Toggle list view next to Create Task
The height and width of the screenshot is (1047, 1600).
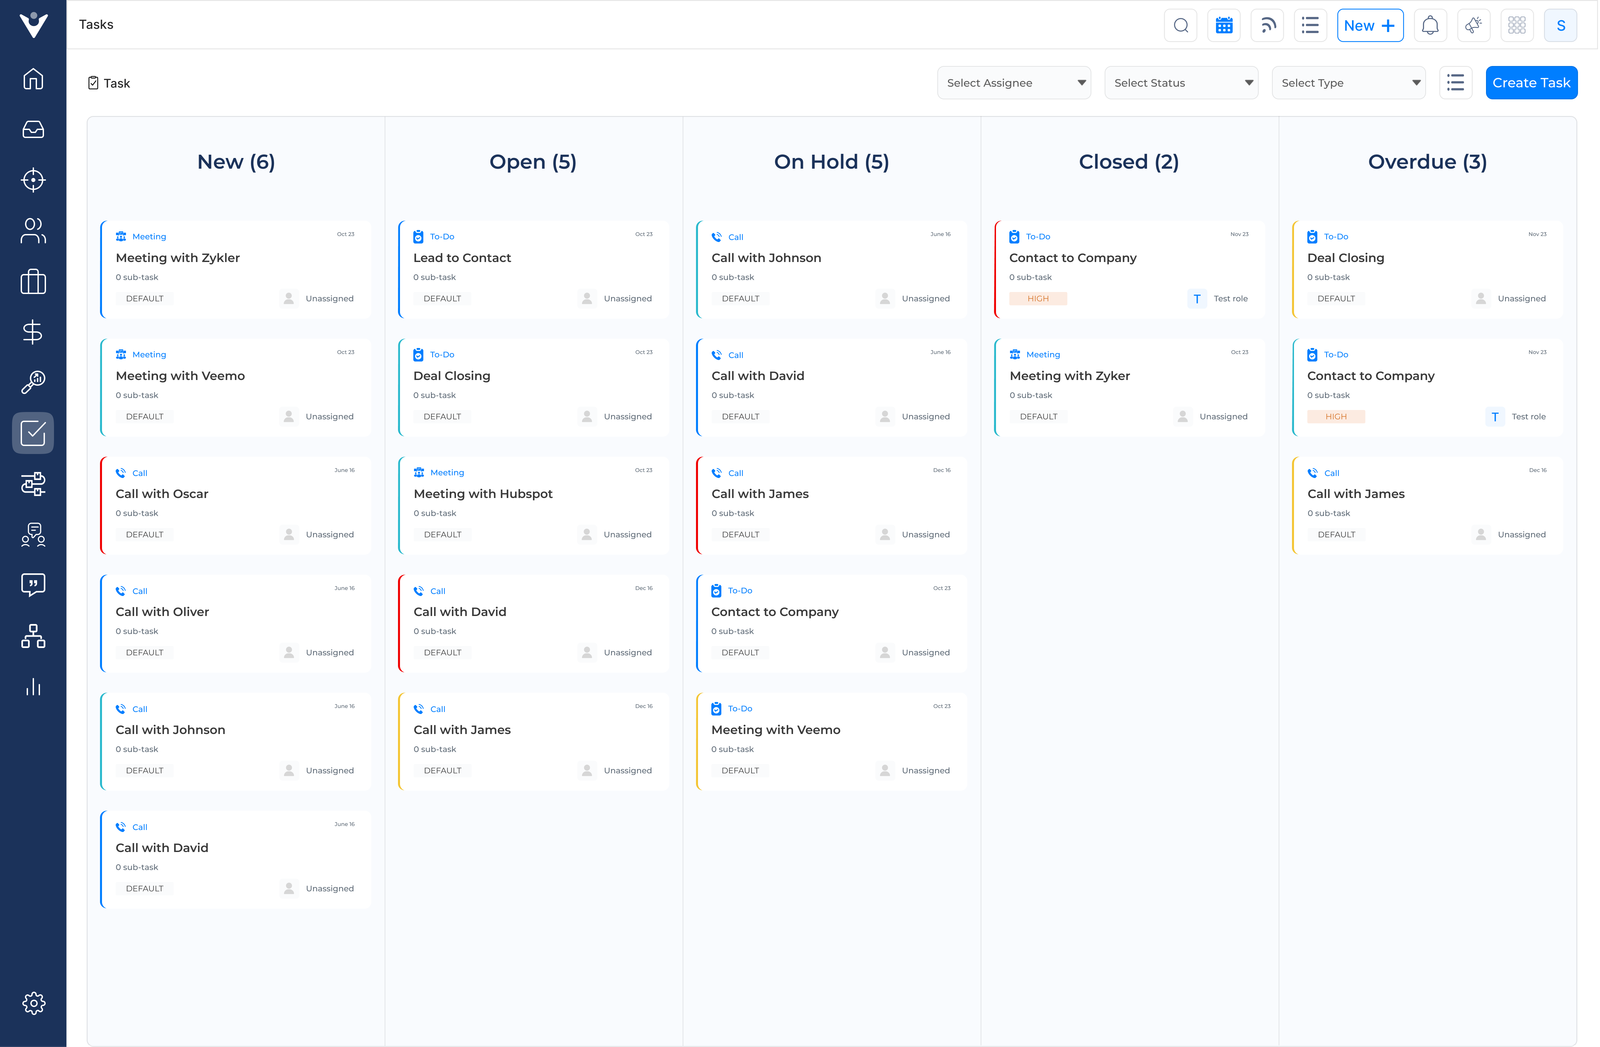[1455, 83]
